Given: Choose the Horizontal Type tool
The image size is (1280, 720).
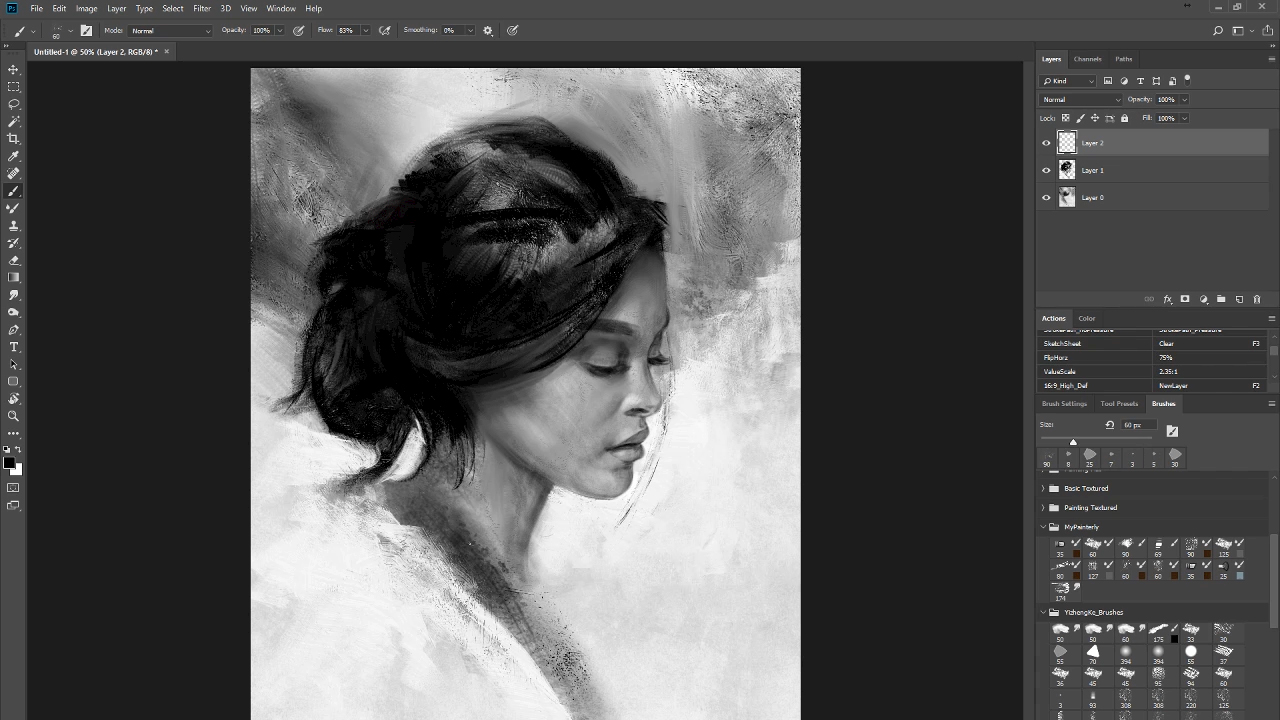Looking at the screenshot, I should (x=14, y=347).
